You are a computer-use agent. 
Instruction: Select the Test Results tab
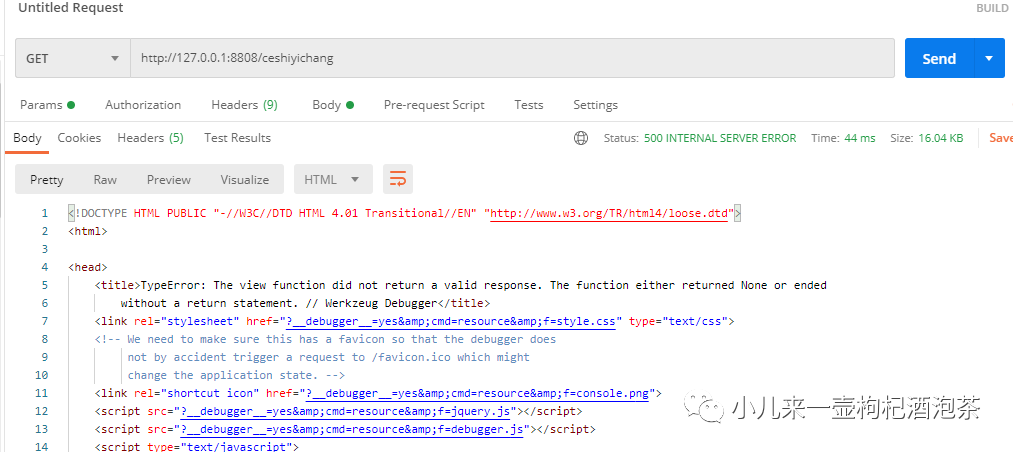tap(237, 138)
